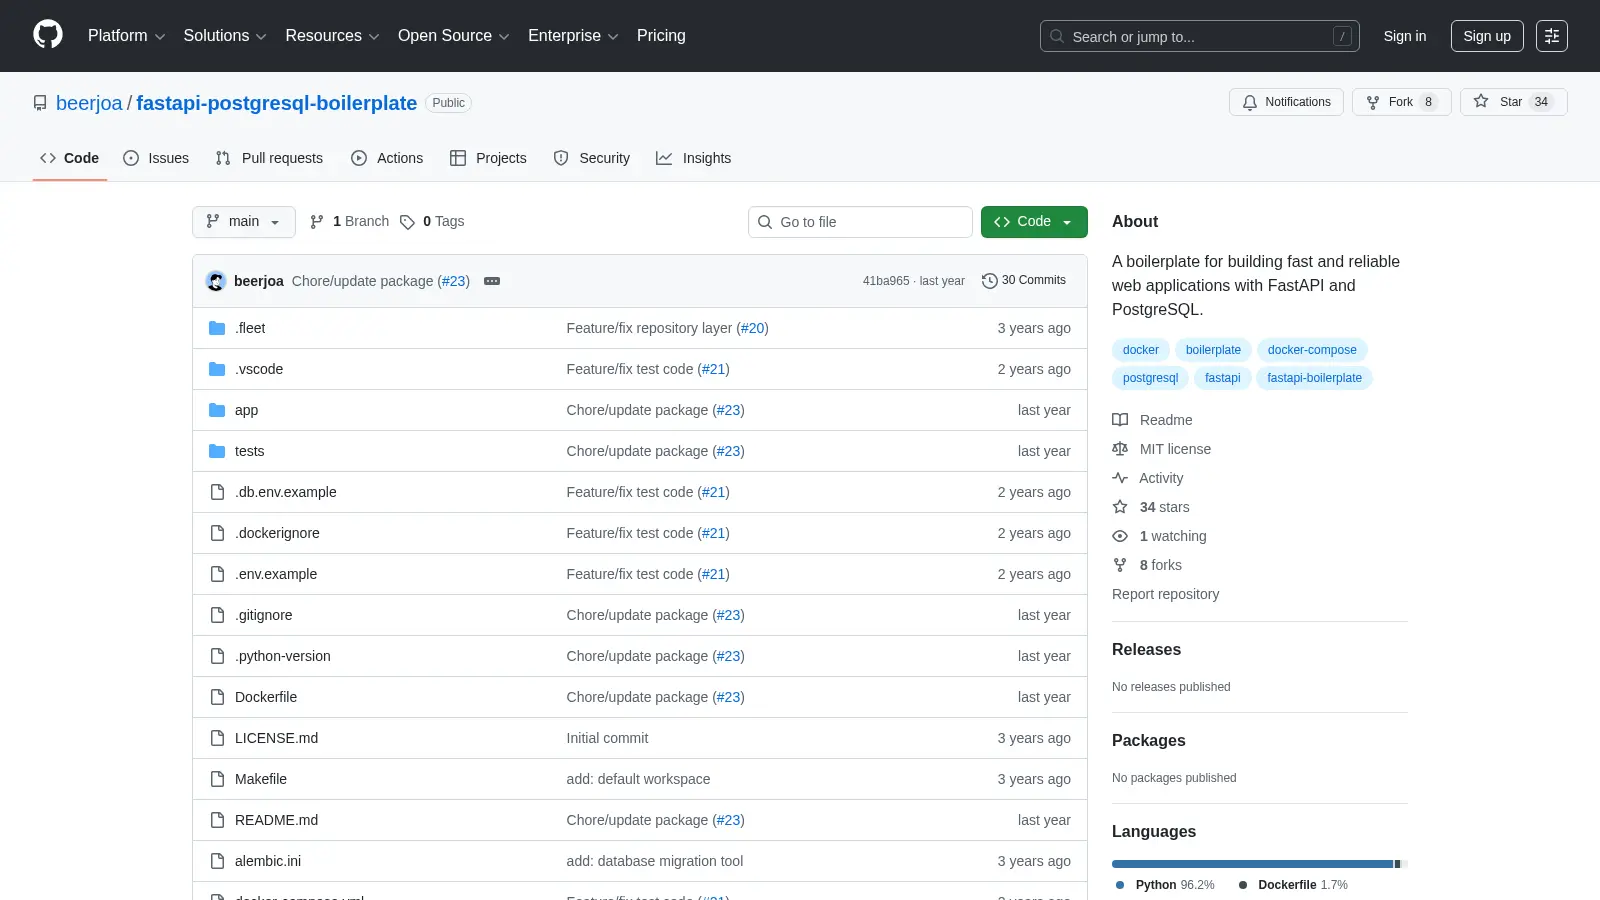Click the Pricing link
This screenshot has height=900, width=1600.
(x=661, y=36)
